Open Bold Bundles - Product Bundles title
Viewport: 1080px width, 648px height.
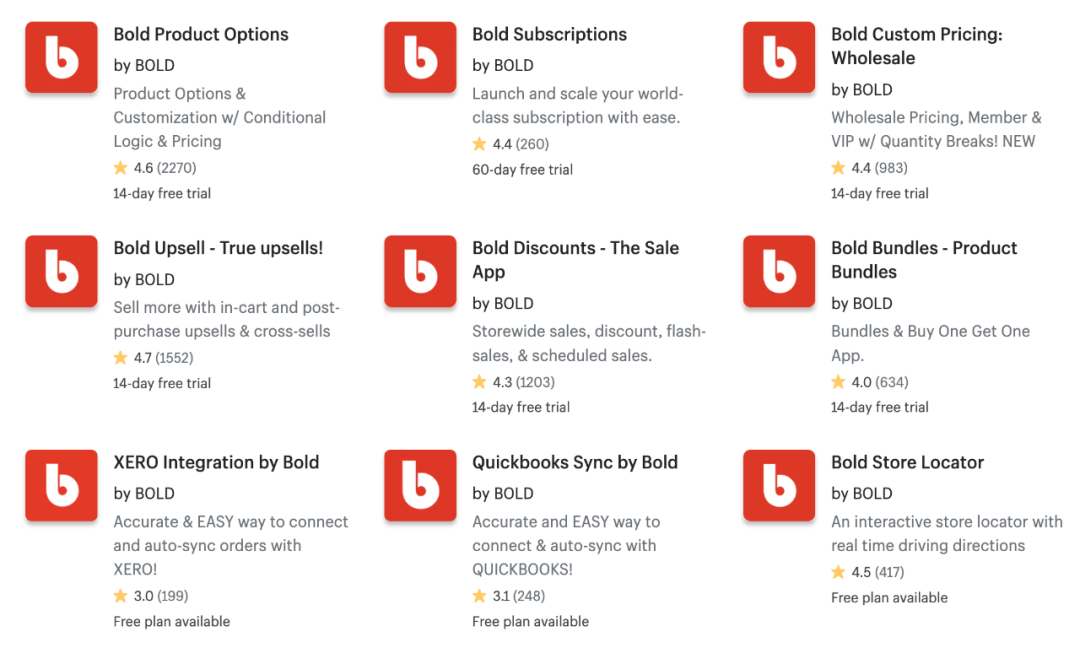click(x=924, y=260)
